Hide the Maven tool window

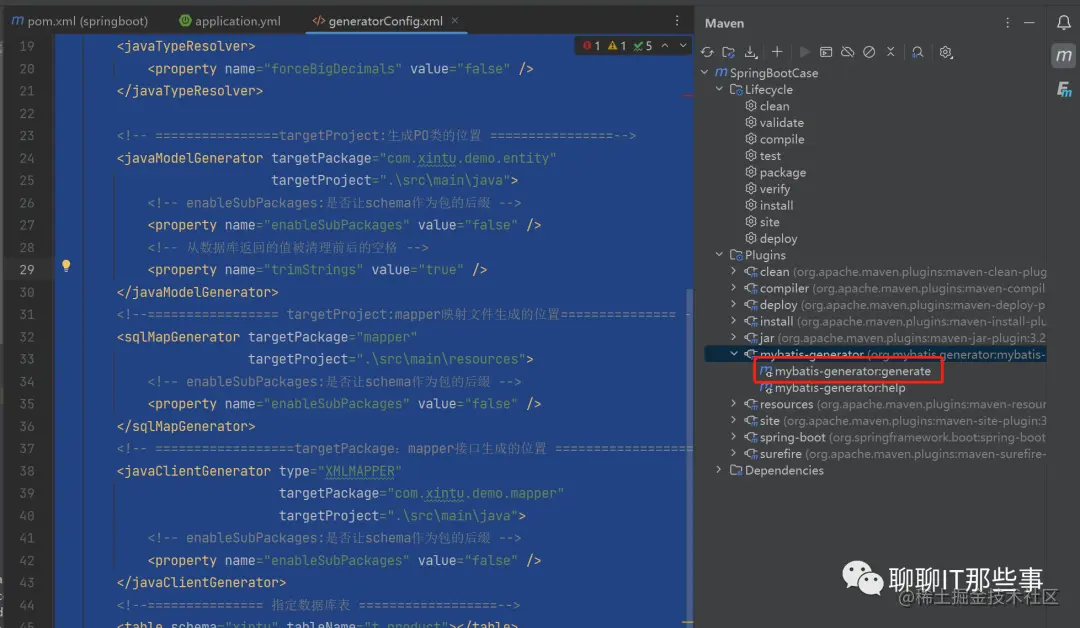[x=1029, y=23]
